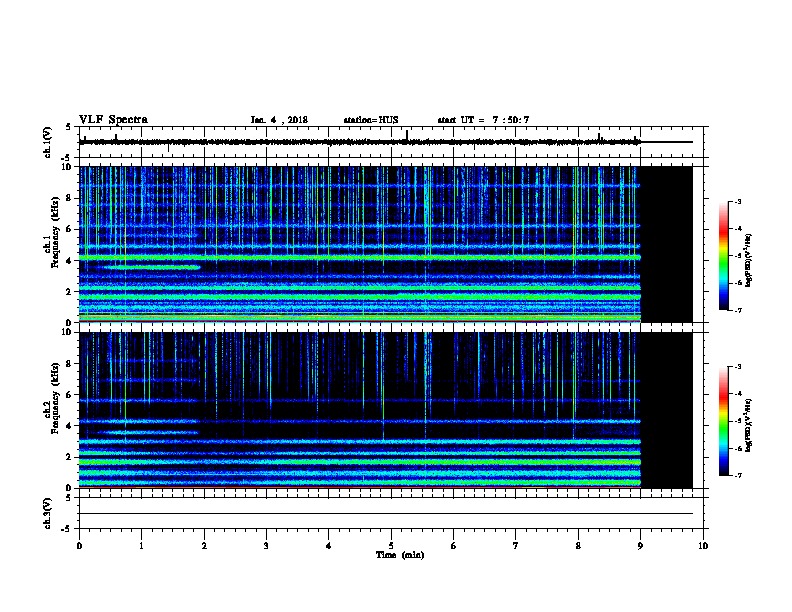Click the 2 minute tick label
The image size is (792, 612).
[204, 545]
